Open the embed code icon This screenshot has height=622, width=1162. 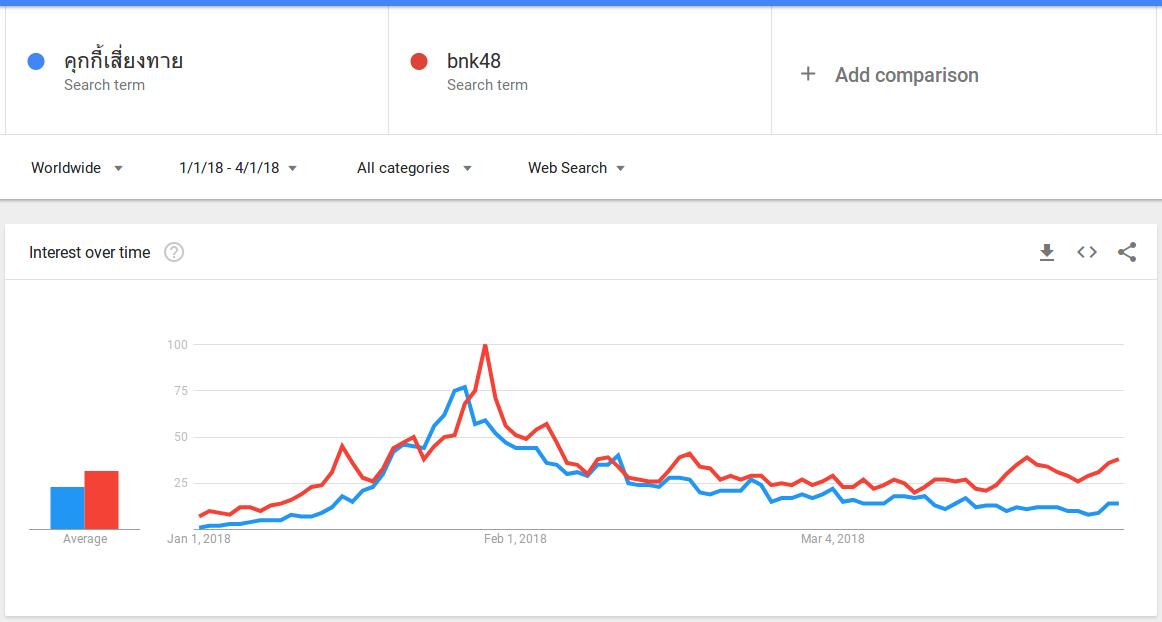coord(1086,252)
